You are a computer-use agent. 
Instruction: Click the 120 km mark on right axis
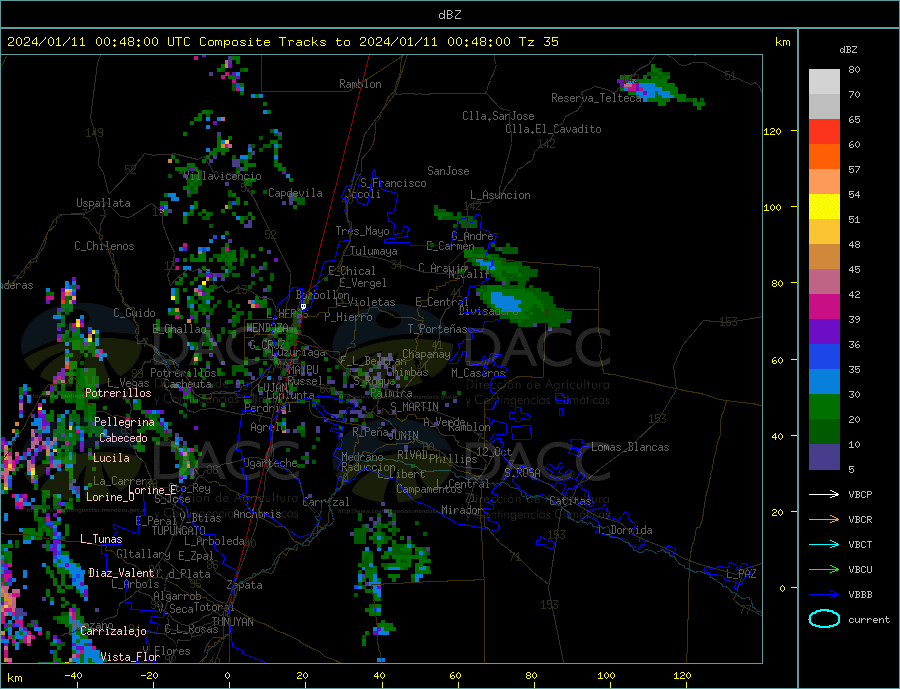point(773,131)
